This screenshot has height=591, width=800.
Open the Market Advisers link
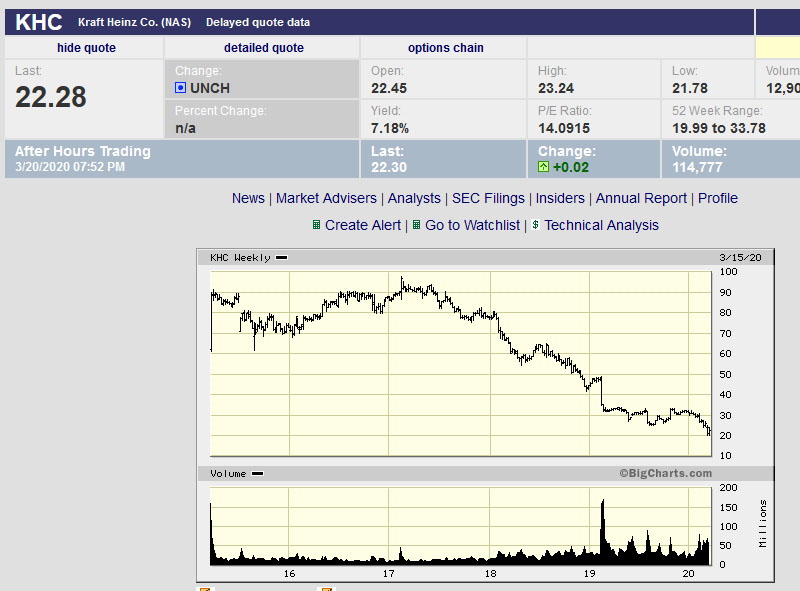[x=326, y=198]
